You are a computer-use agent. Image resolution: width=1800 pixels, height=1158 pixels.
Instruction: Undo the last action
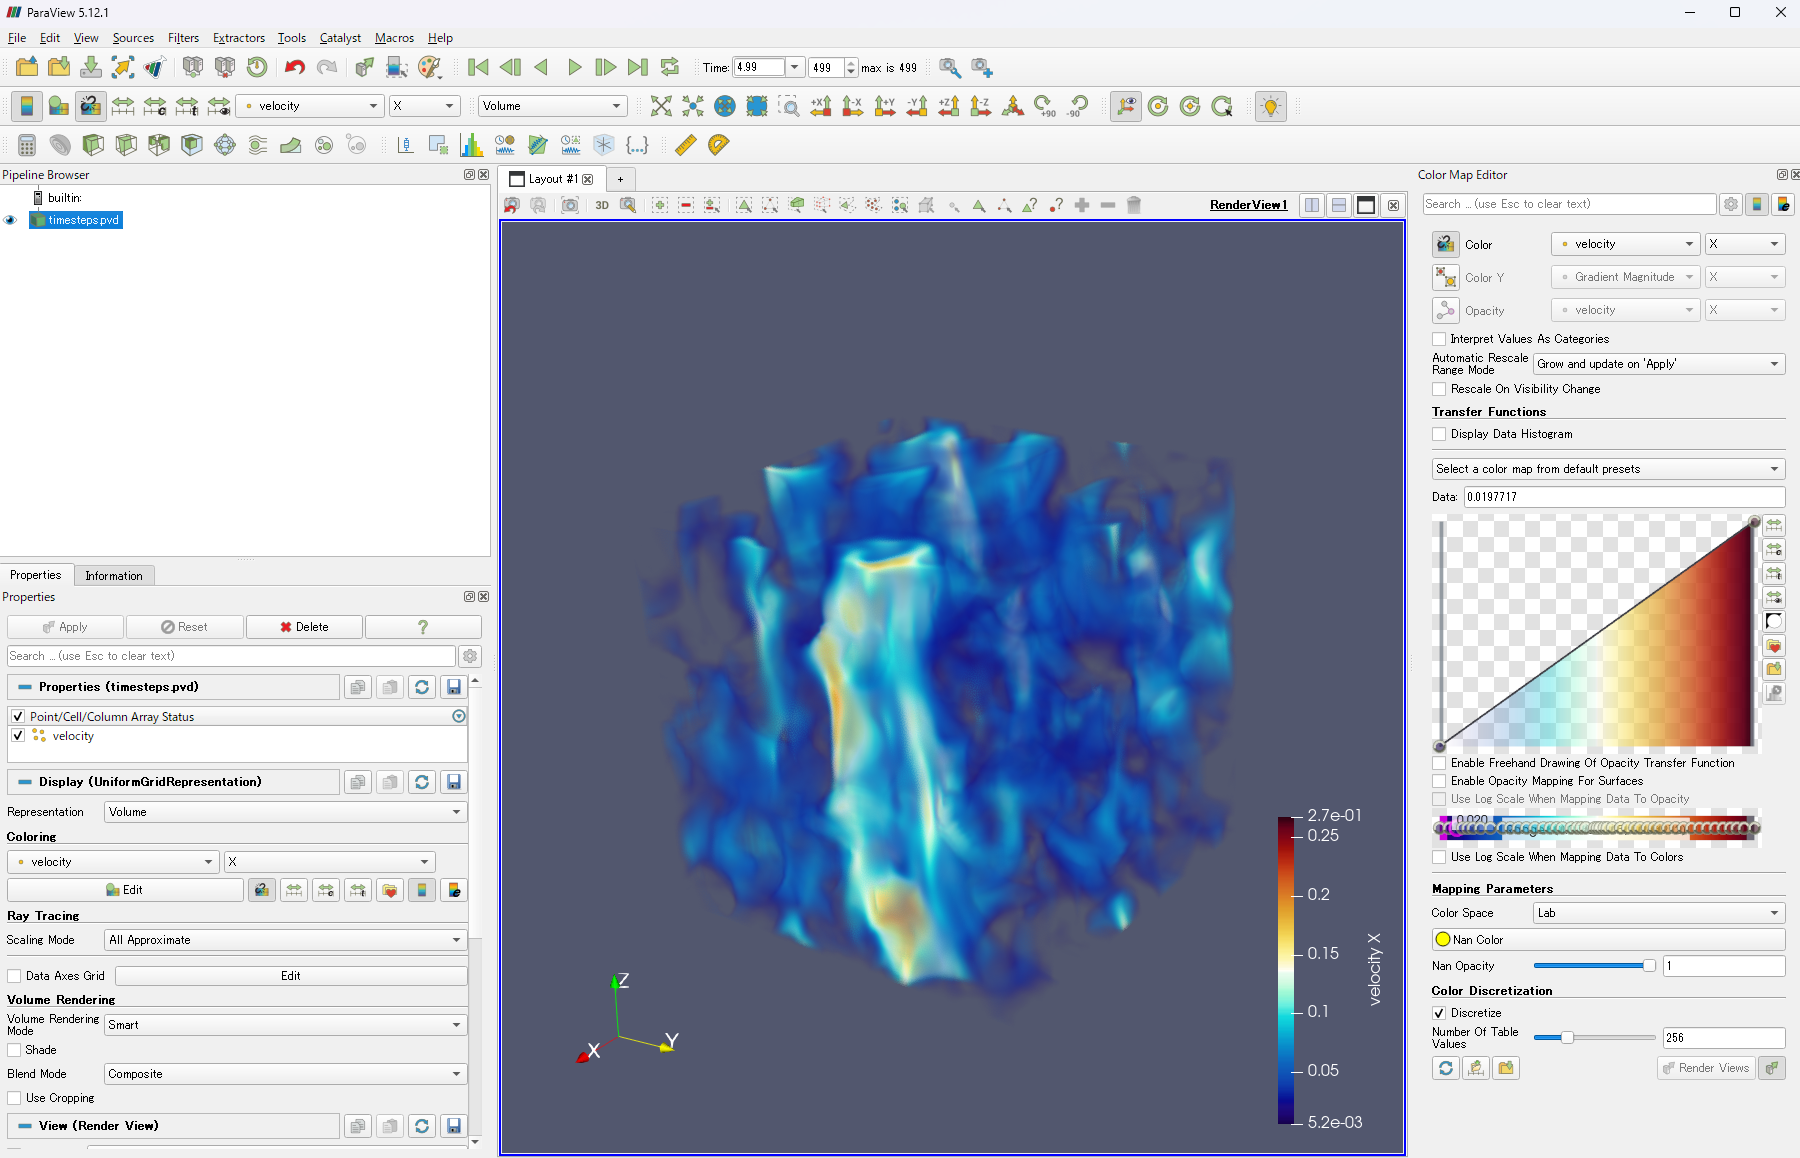pos(295,67)
